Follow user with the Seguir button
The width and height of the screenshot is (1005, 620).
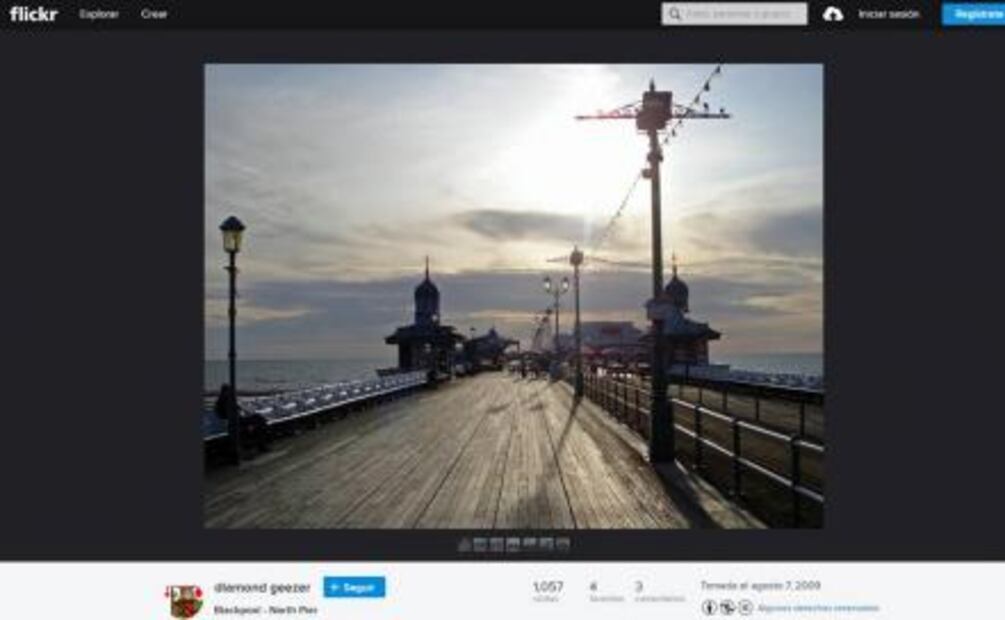(x=354, y=588)
